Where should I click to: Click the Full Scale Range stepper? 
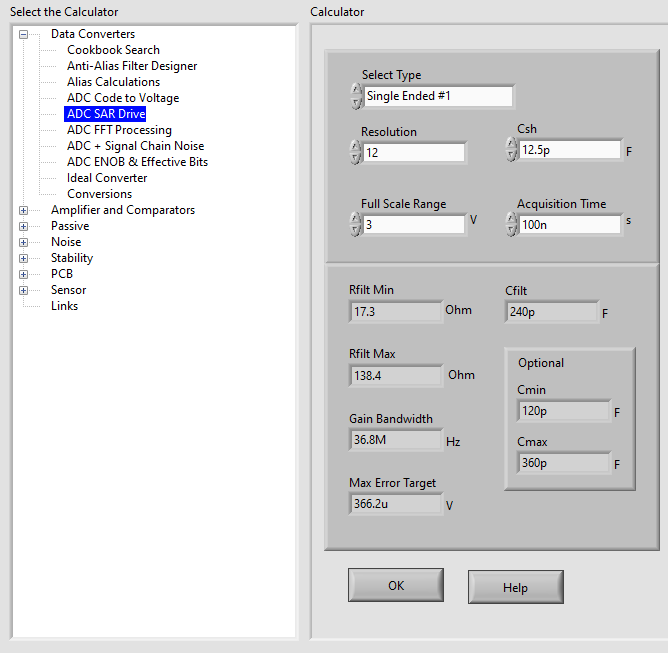point(356,224)
